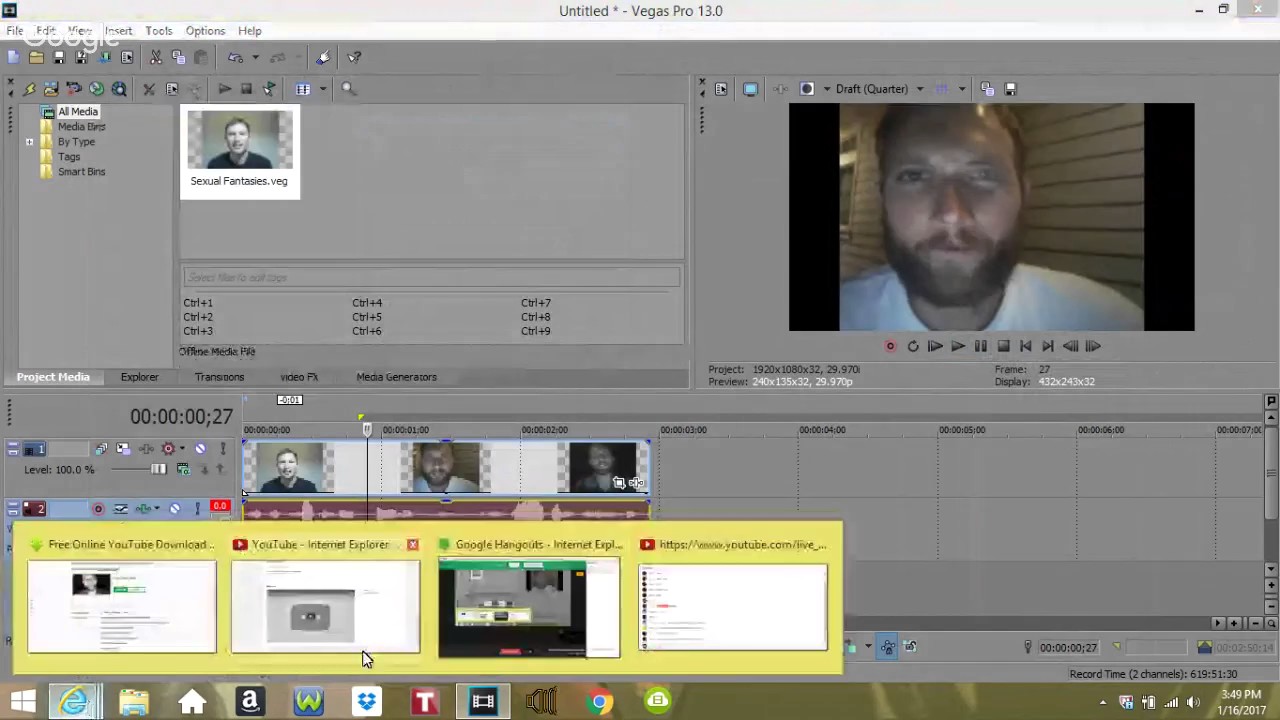Open the preview Overlays dropdown arrow
This screenshot has width=1280, height=720.
[962, 89]
